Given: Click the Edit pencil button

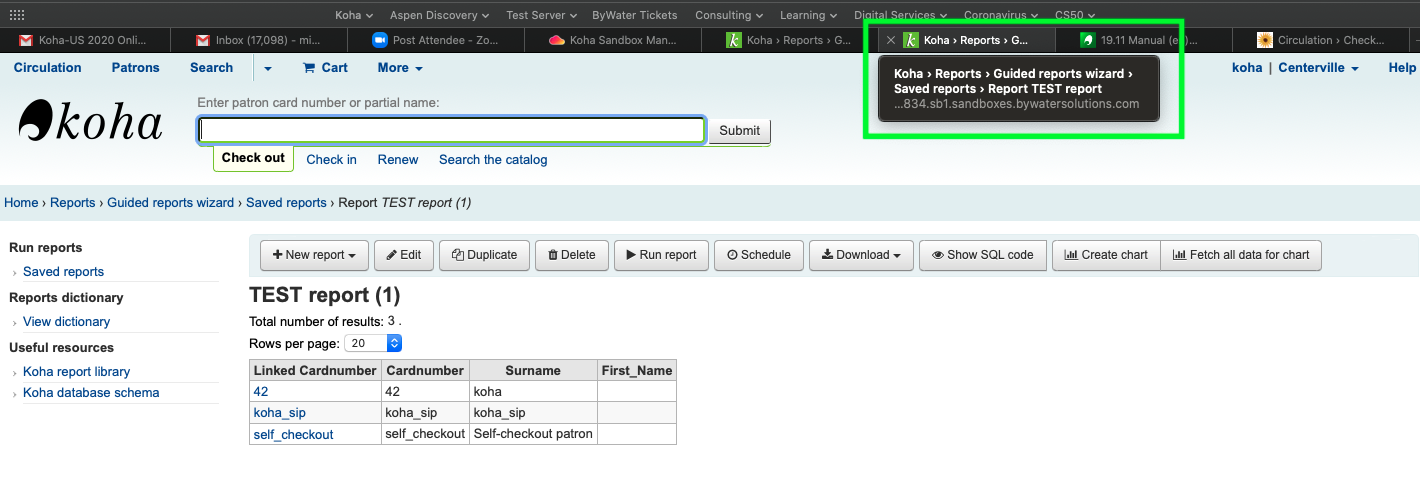Looking at the screenshot, I should pyautogui.click(x=403, y=255).
